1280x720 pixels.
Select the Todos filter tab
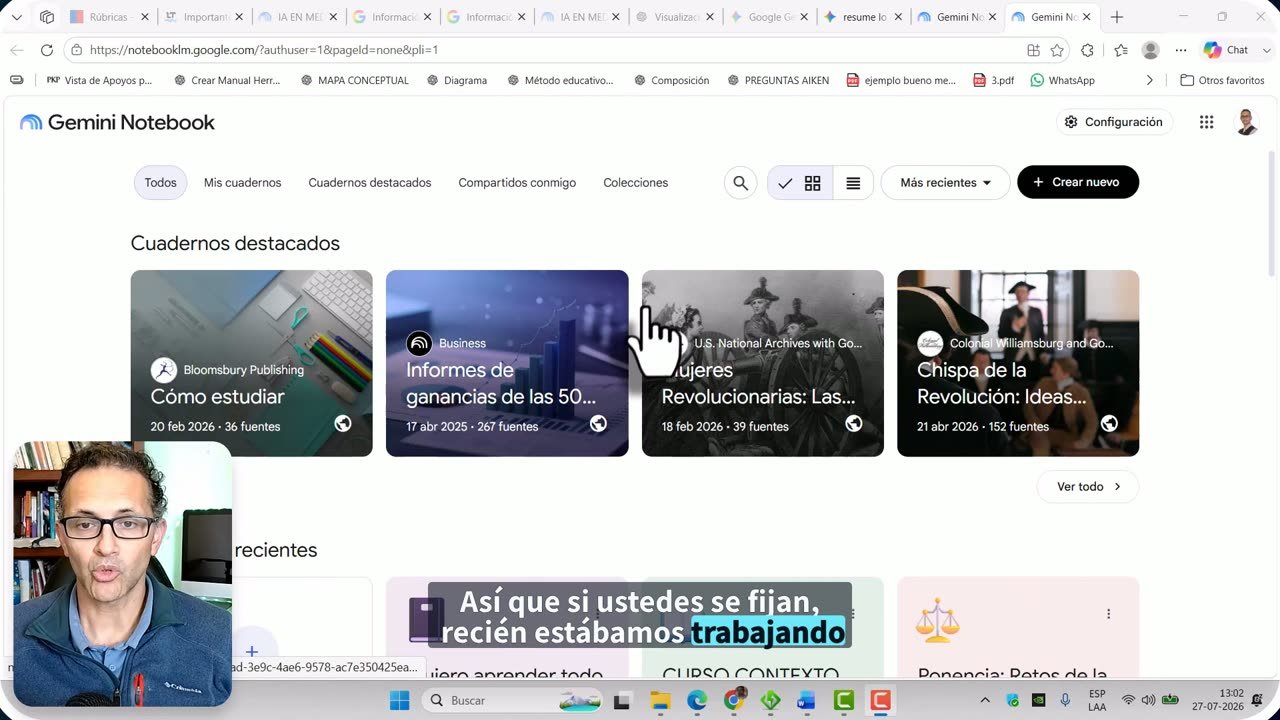tap(160, 183)
